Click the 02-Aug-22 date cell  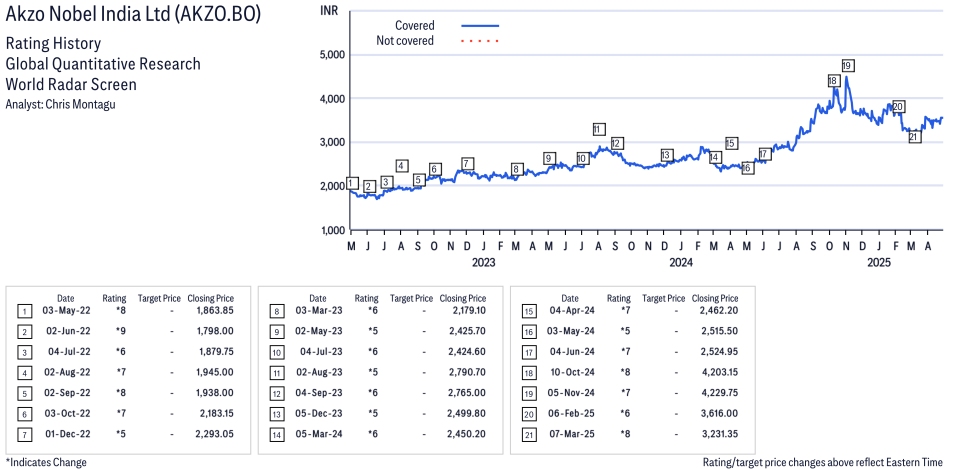coord(66,372)
